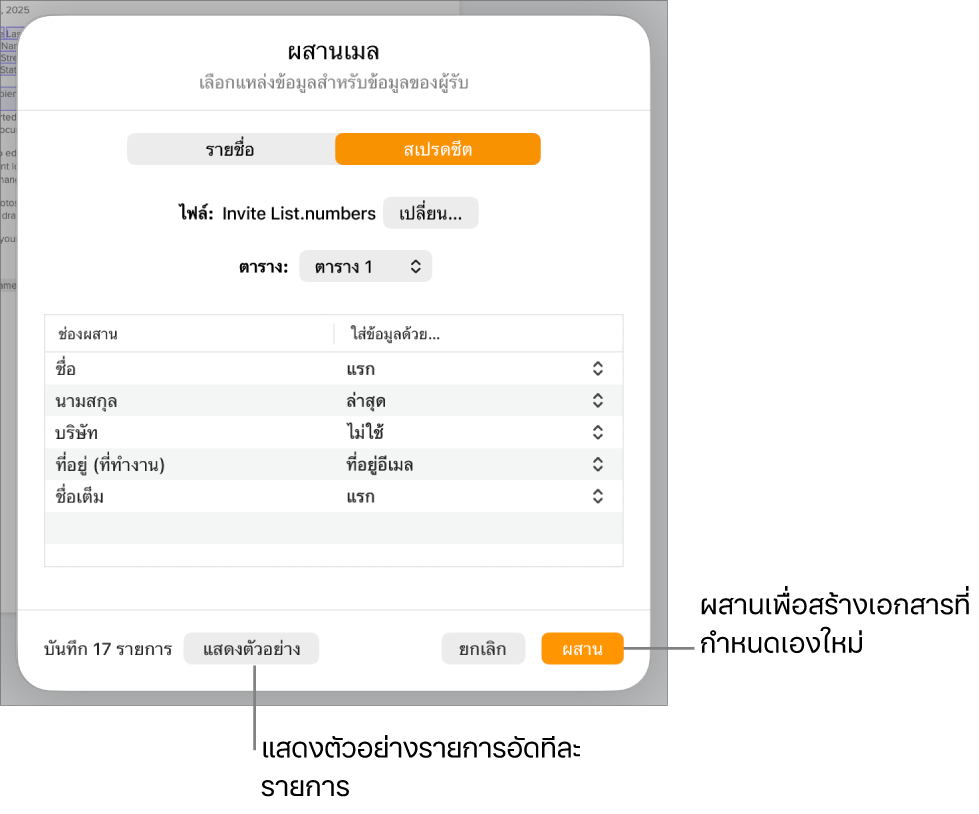Select the ที่อยู่ (ที่ทำงาน) row label
This screenshot has height=814, width=979.
[x=110, y=465]
